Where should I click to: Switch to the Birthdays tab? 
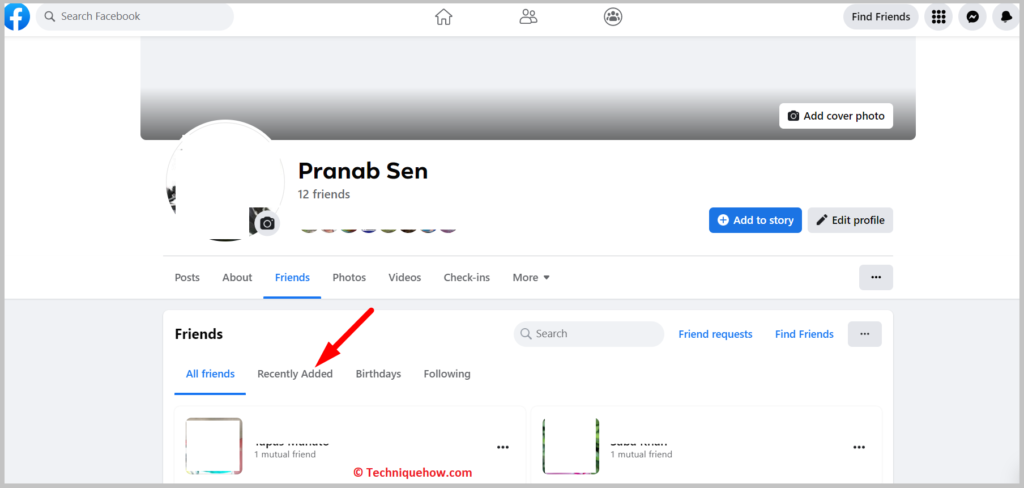(x=378, y=374)
